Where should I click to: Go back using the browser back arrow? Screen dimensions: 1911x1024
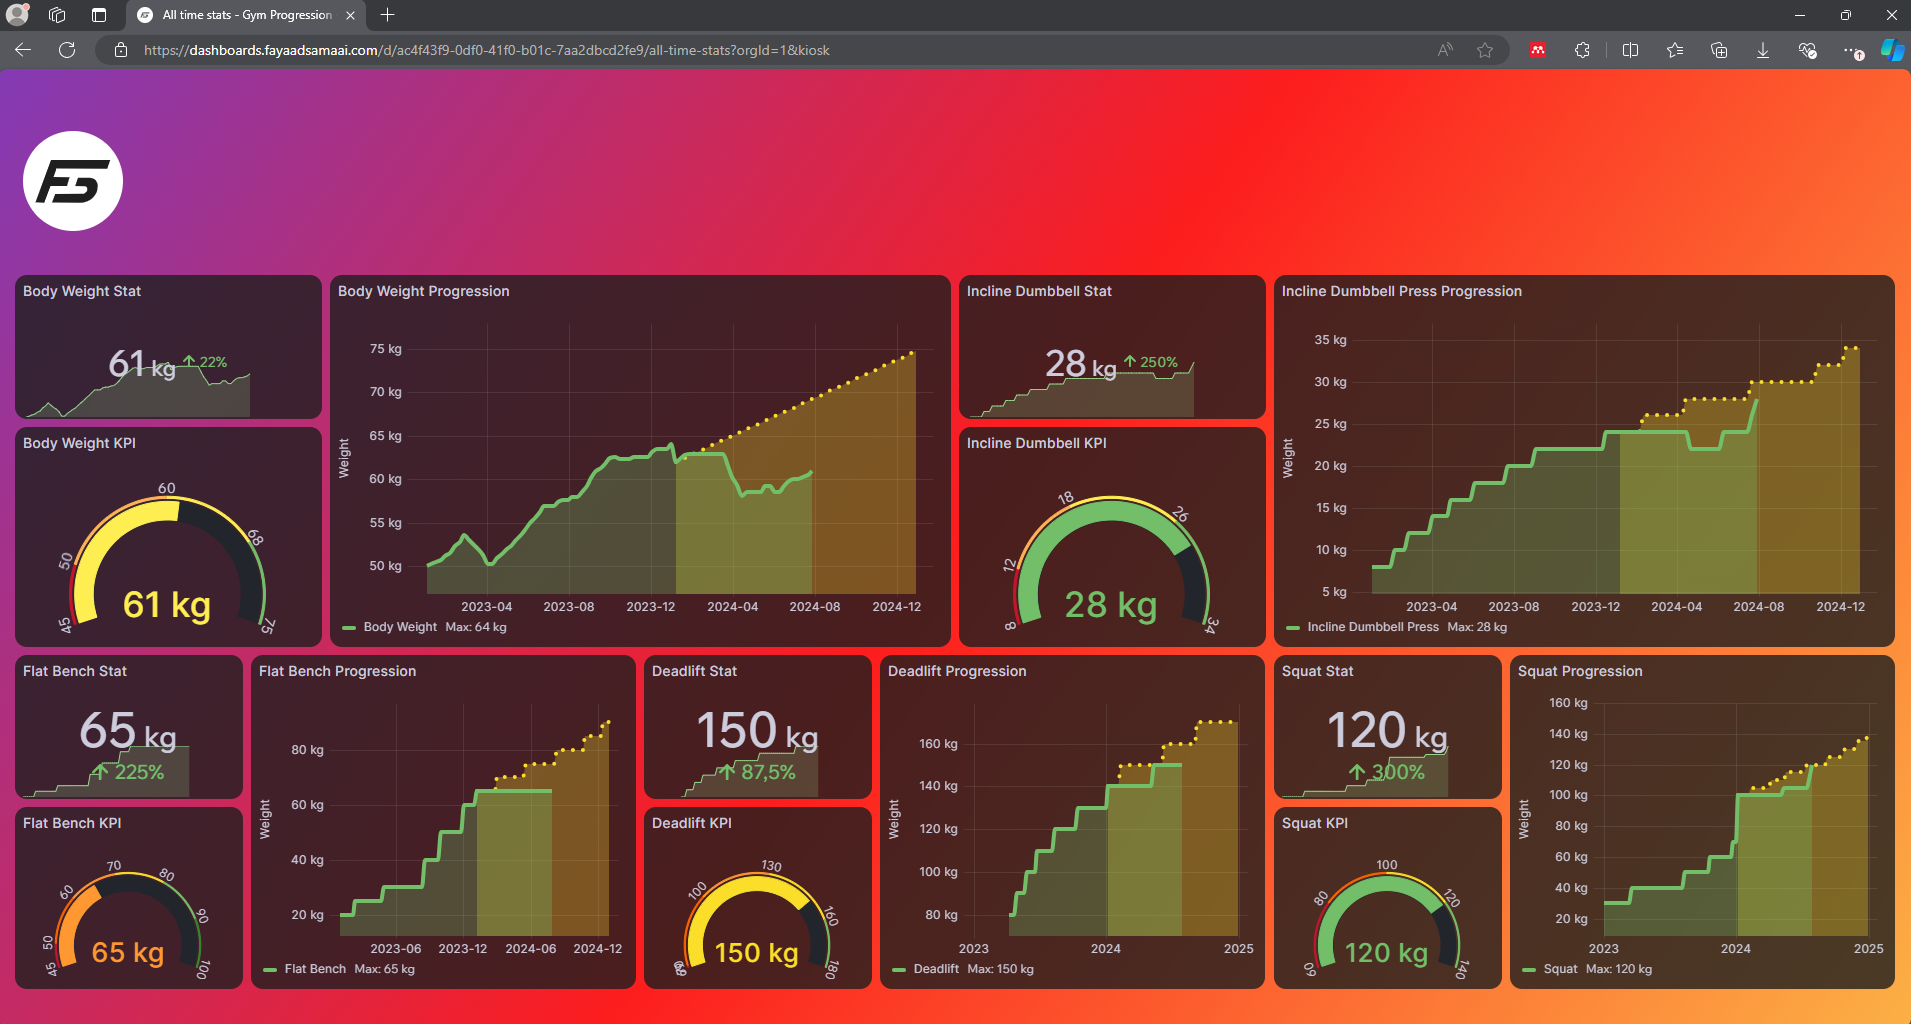point(23,50)
